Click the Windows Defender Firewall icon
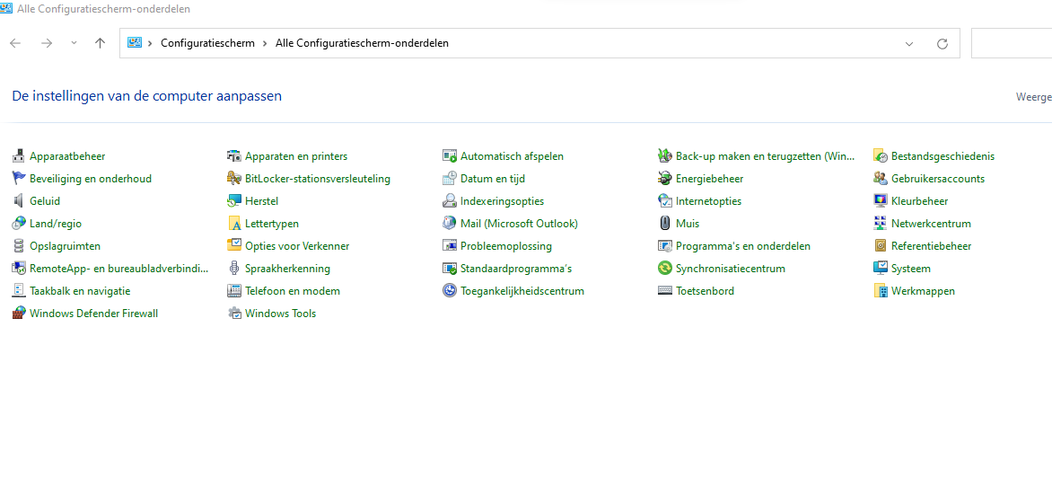Screen dimensions: 1052x504 (x=18, y=313)
